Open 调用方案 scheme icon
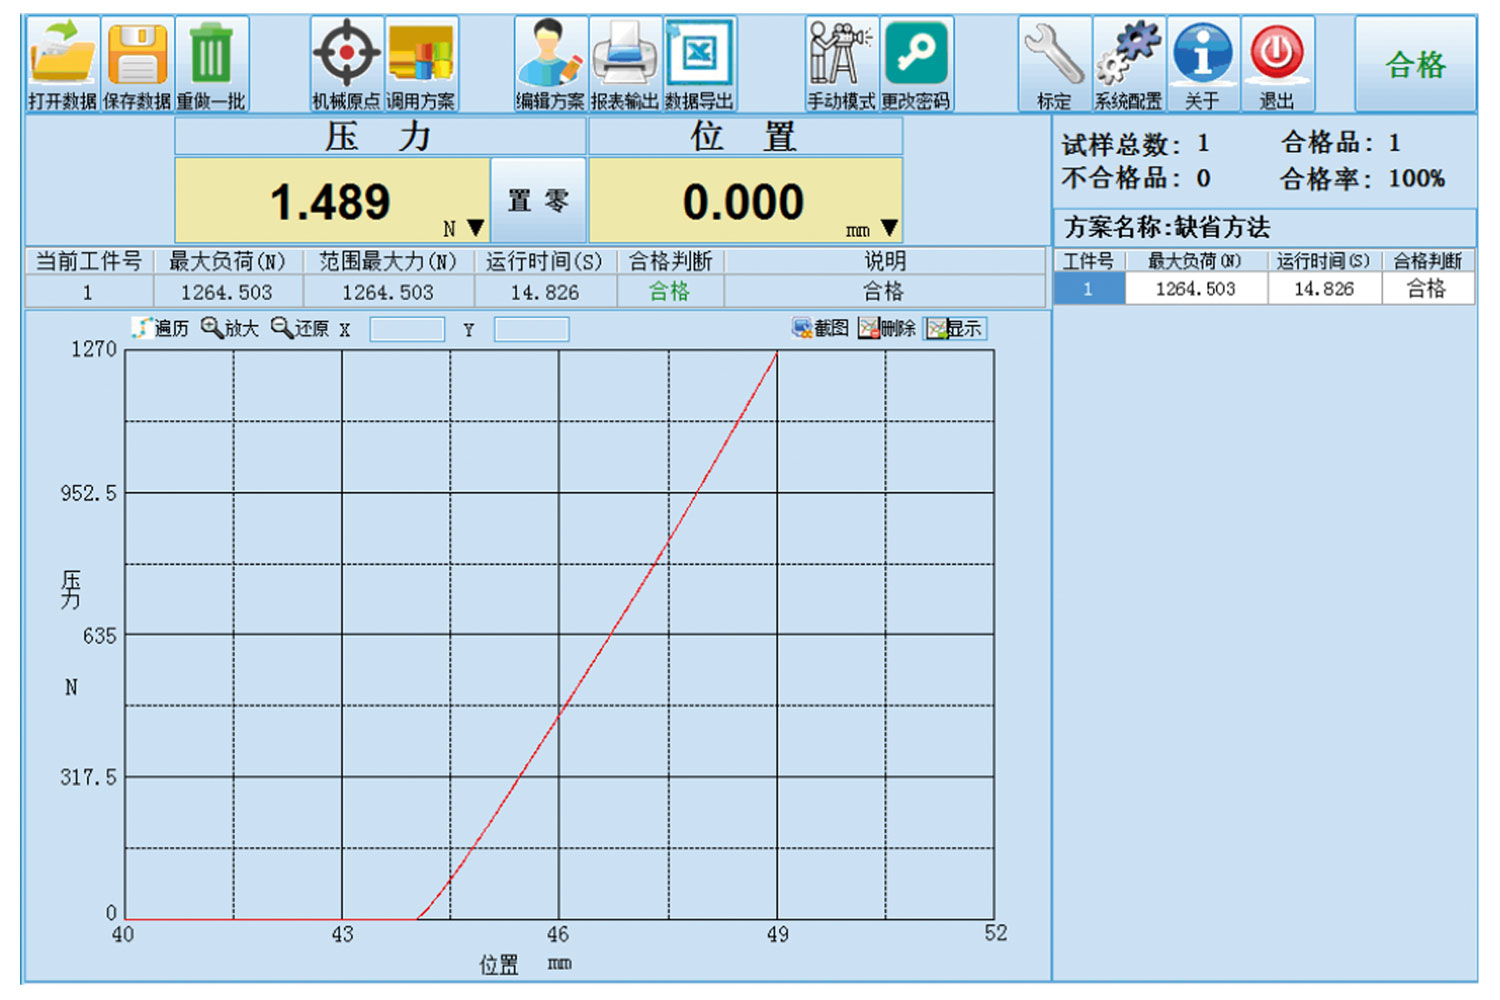 coord(421,64)
